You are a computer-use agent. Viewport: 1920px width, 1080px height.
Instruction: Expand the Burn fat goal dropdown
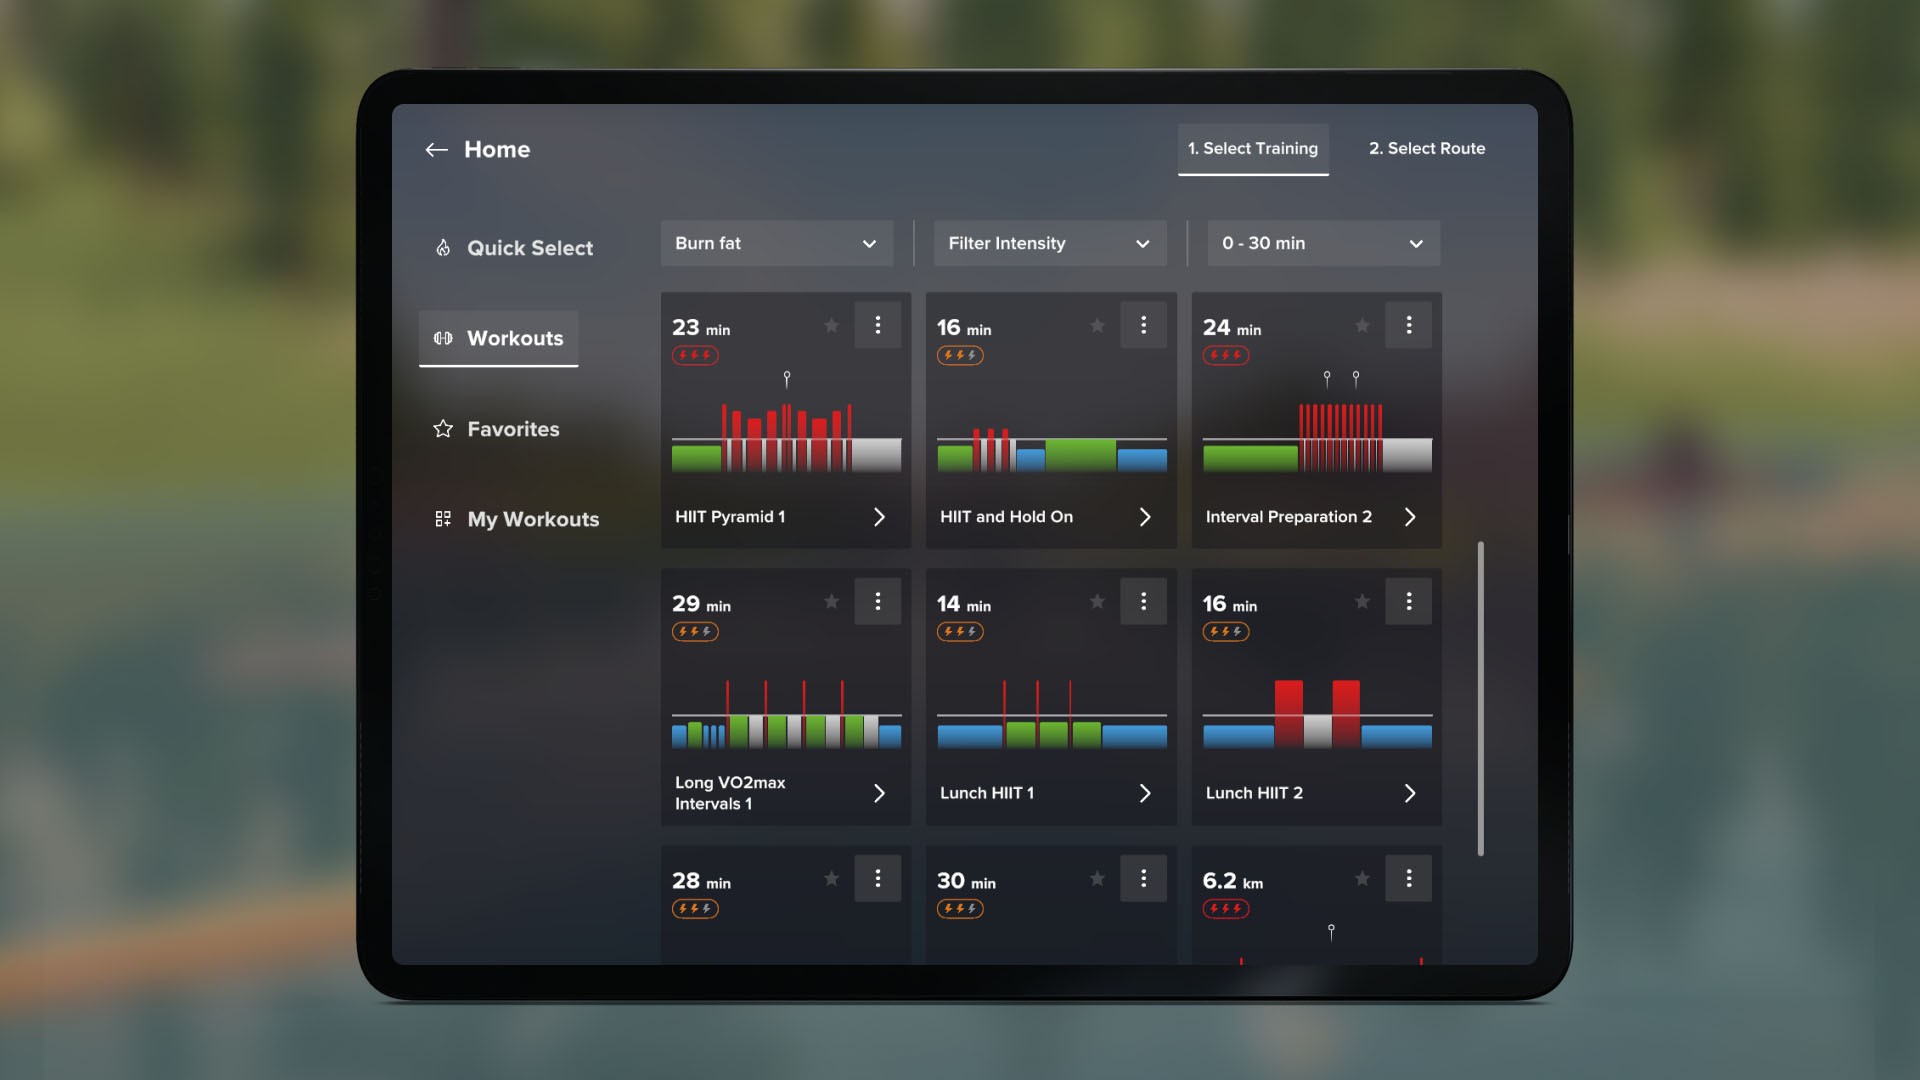pyautogui.click(x=777, y=243)
